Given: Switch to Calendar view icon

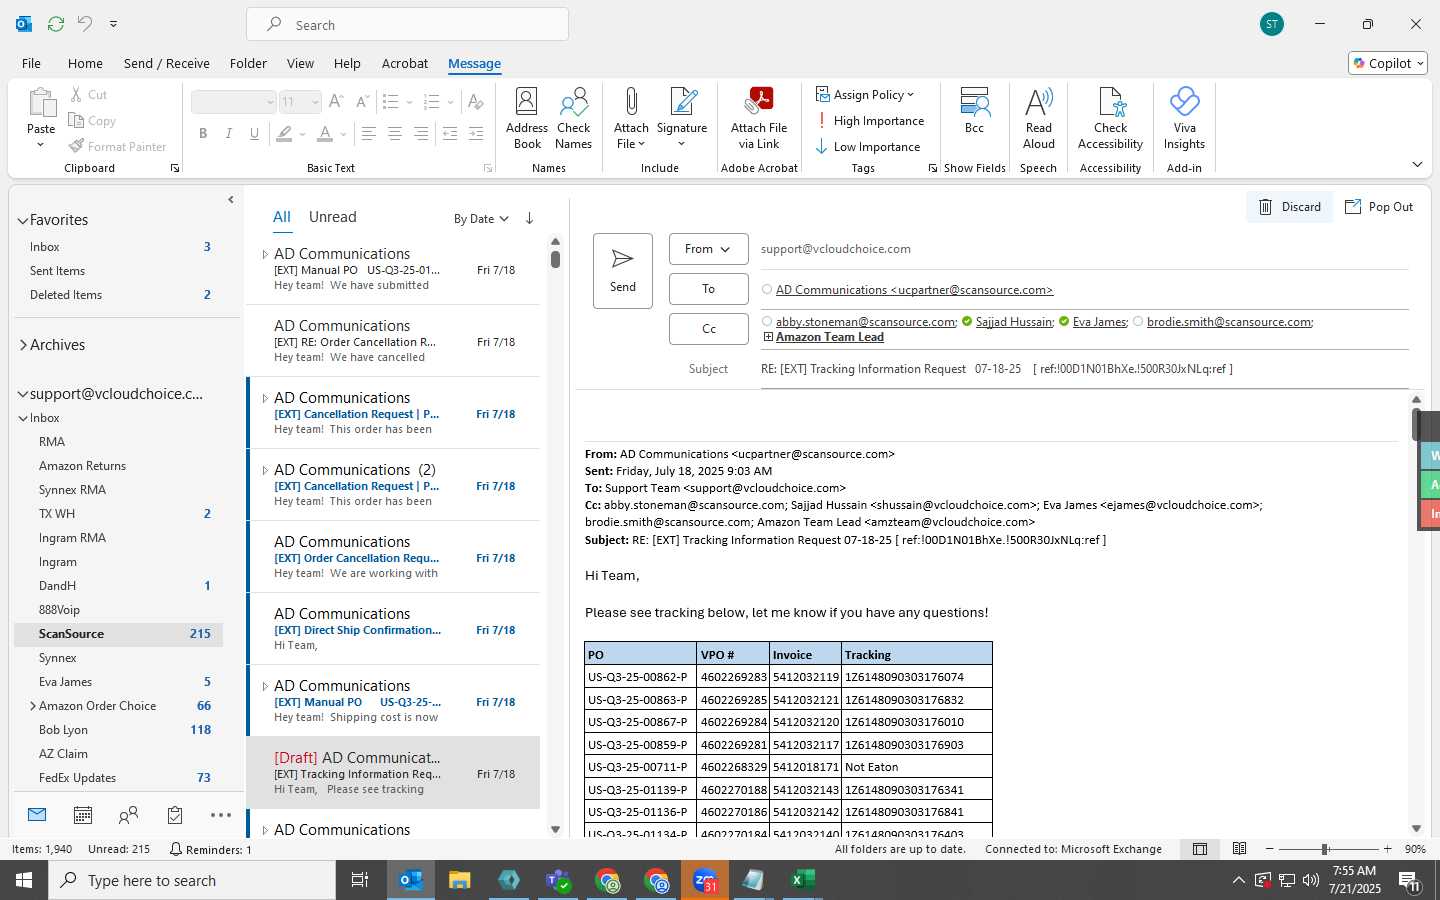Looking at the screenshot, I should [x=83, y=815].
